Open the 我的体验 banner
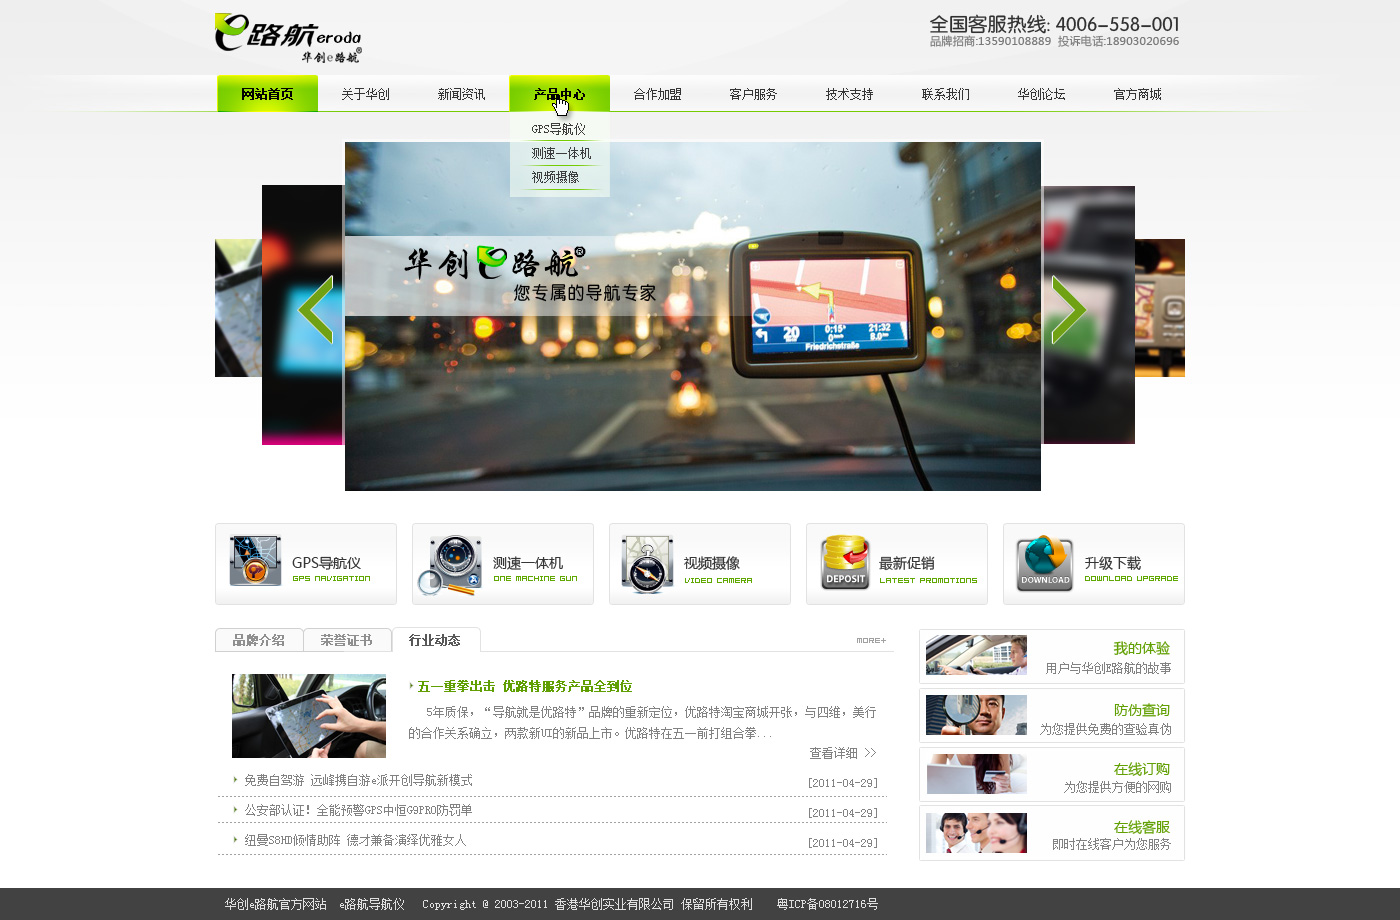This screenshot has height=920, width=1400. click(x=1051, y=656)
